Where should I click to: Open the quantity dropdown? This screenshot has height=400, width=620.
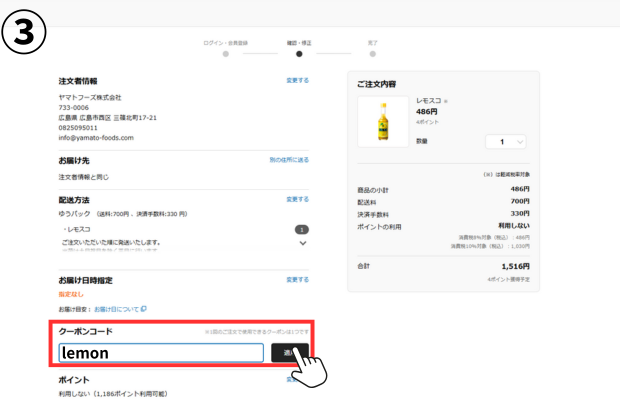pyautogui.click(x=505, y=142)
